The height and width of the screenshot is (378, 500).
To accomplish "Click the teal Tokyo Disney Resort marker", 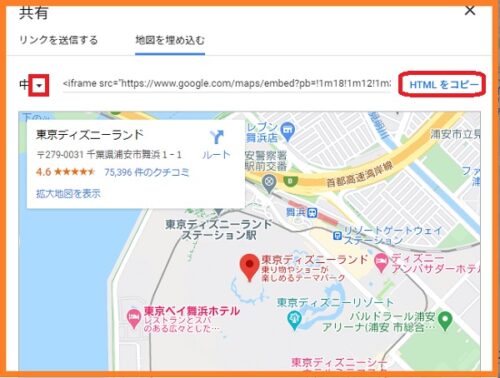I will 294,320.
